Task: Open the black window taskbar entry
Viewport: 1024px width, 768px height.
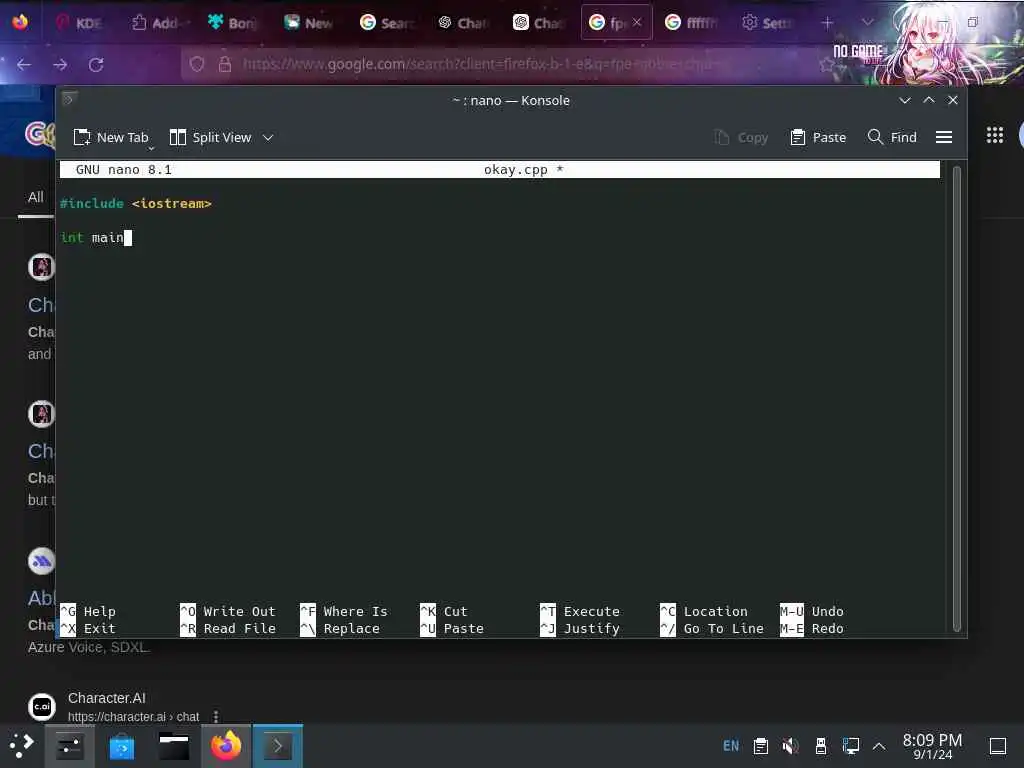Action: click(x=174, y=746)
